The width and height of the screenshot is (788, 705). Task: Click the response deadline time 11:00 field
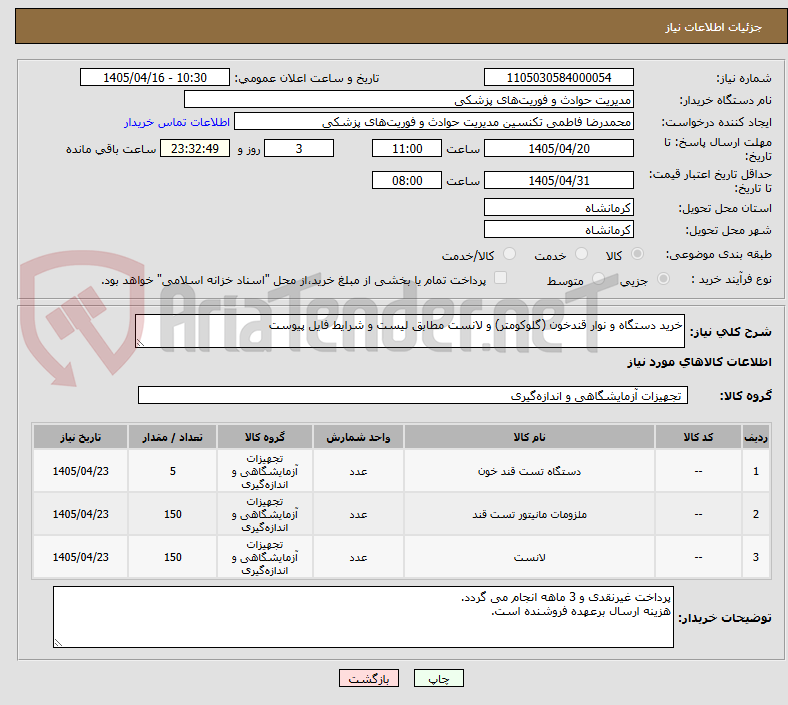tap(407, 148)
